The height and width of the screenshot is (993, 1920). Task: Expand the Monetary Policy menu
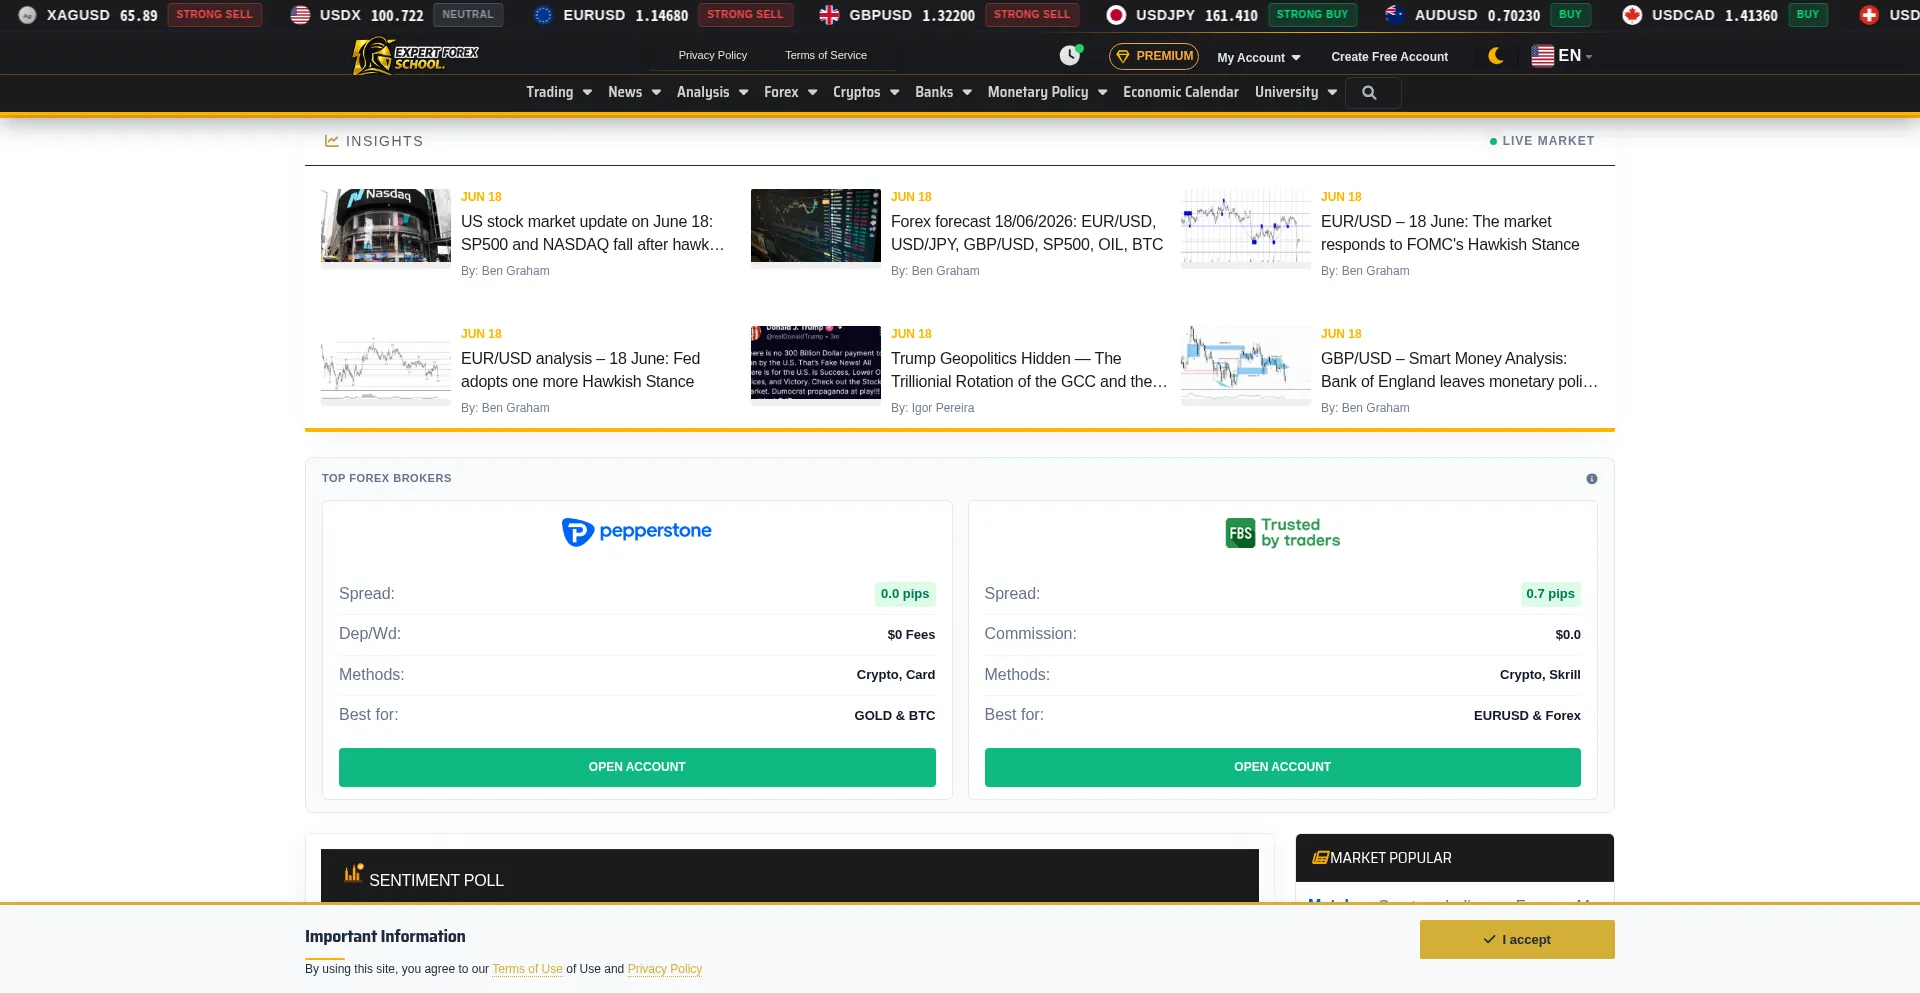tap(1047, 92)
